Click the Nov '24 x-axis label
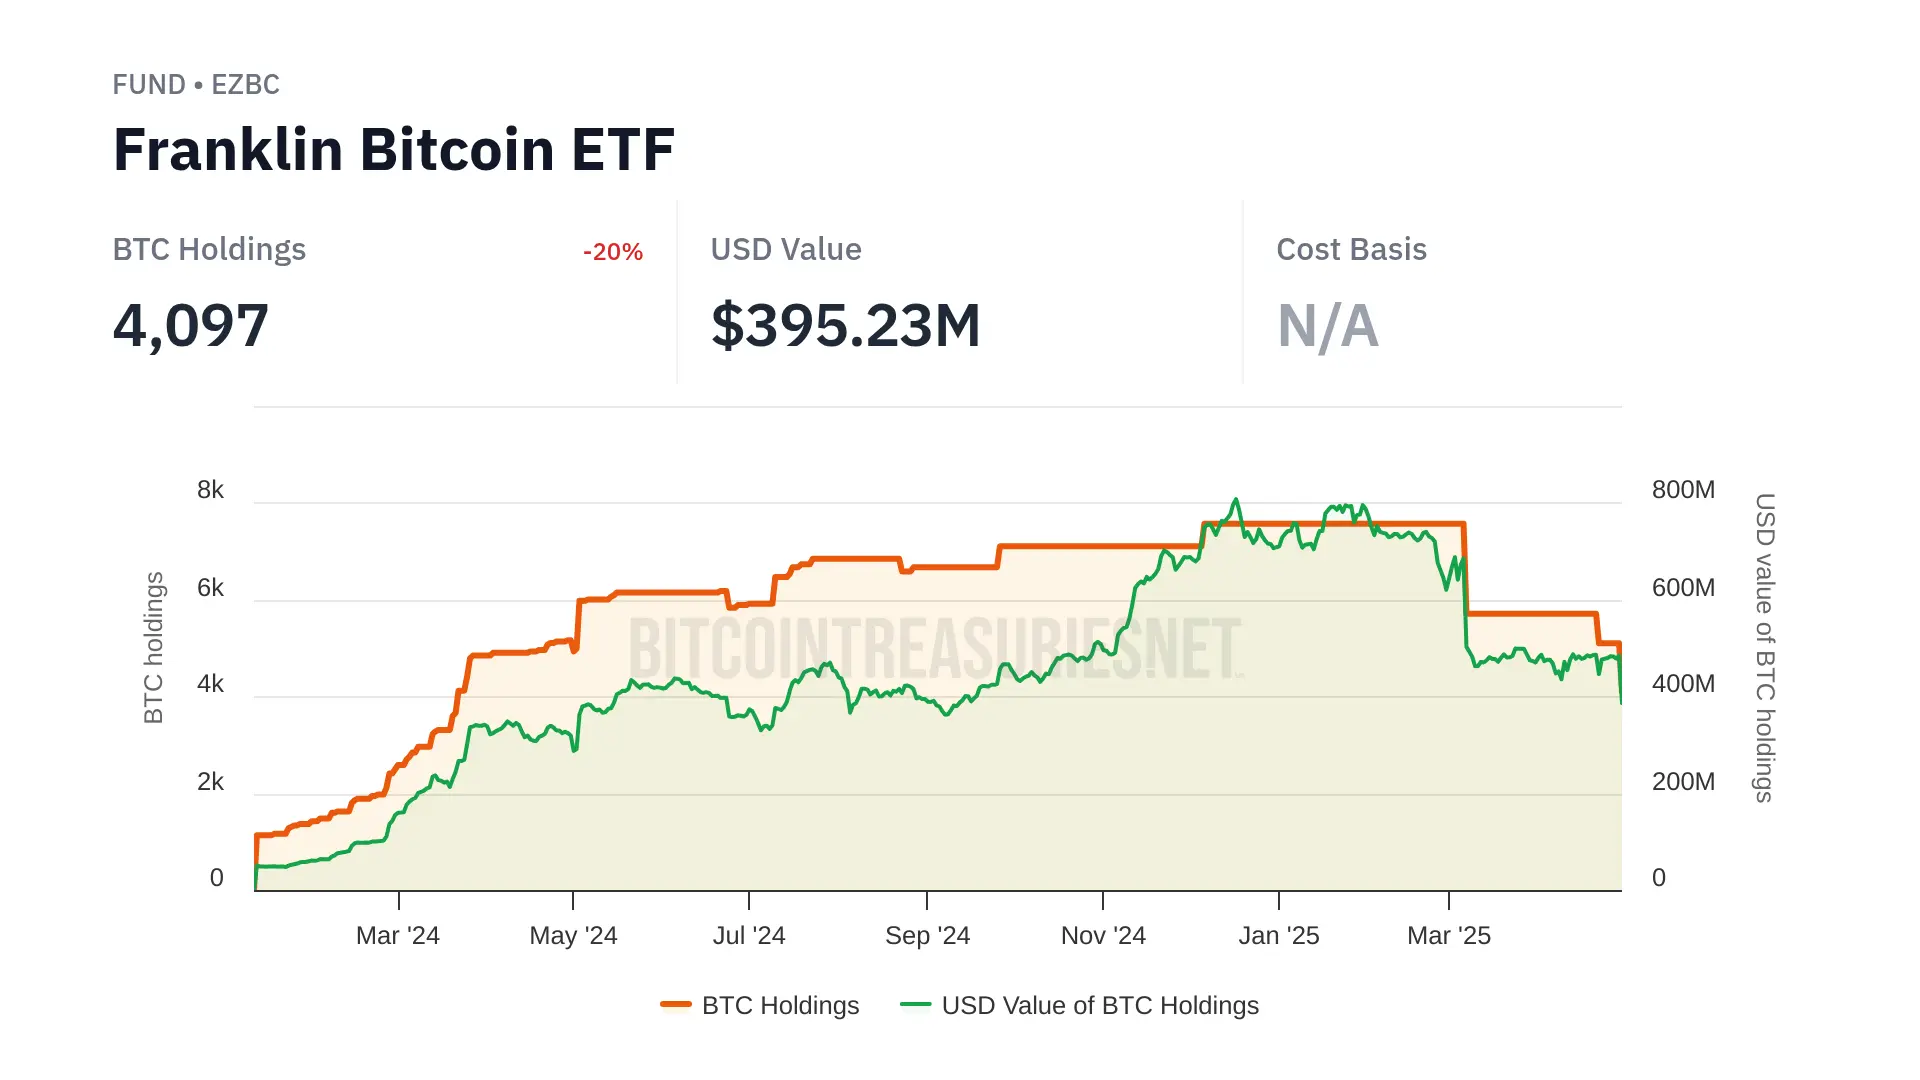 click(1103, 936)
